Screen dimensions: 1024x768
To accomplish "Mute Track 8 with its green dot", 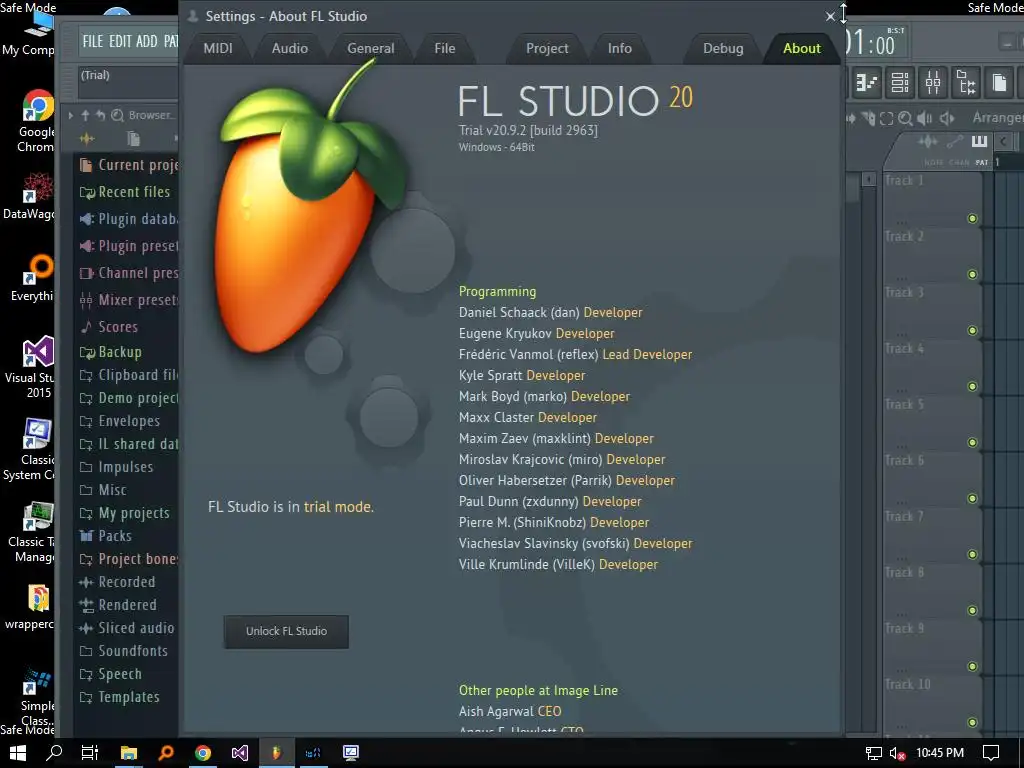I will pyautogui.click(x=972, y=611).
